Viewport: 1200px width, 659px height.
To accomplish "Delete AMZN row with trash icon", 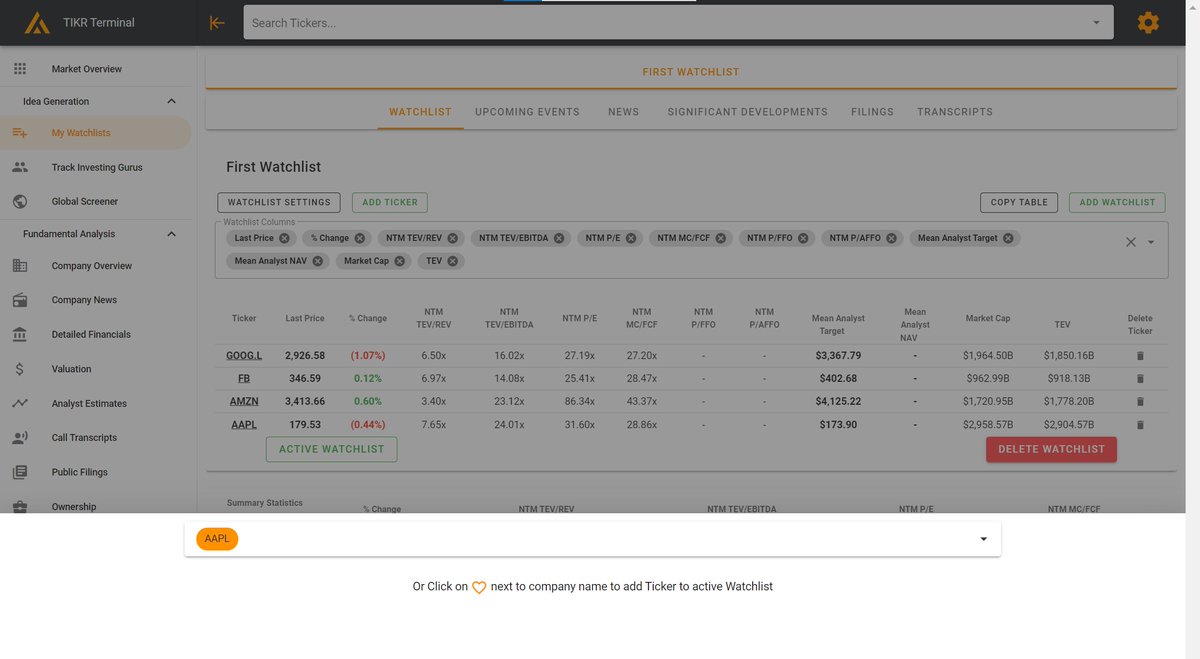I will 1140,401.
